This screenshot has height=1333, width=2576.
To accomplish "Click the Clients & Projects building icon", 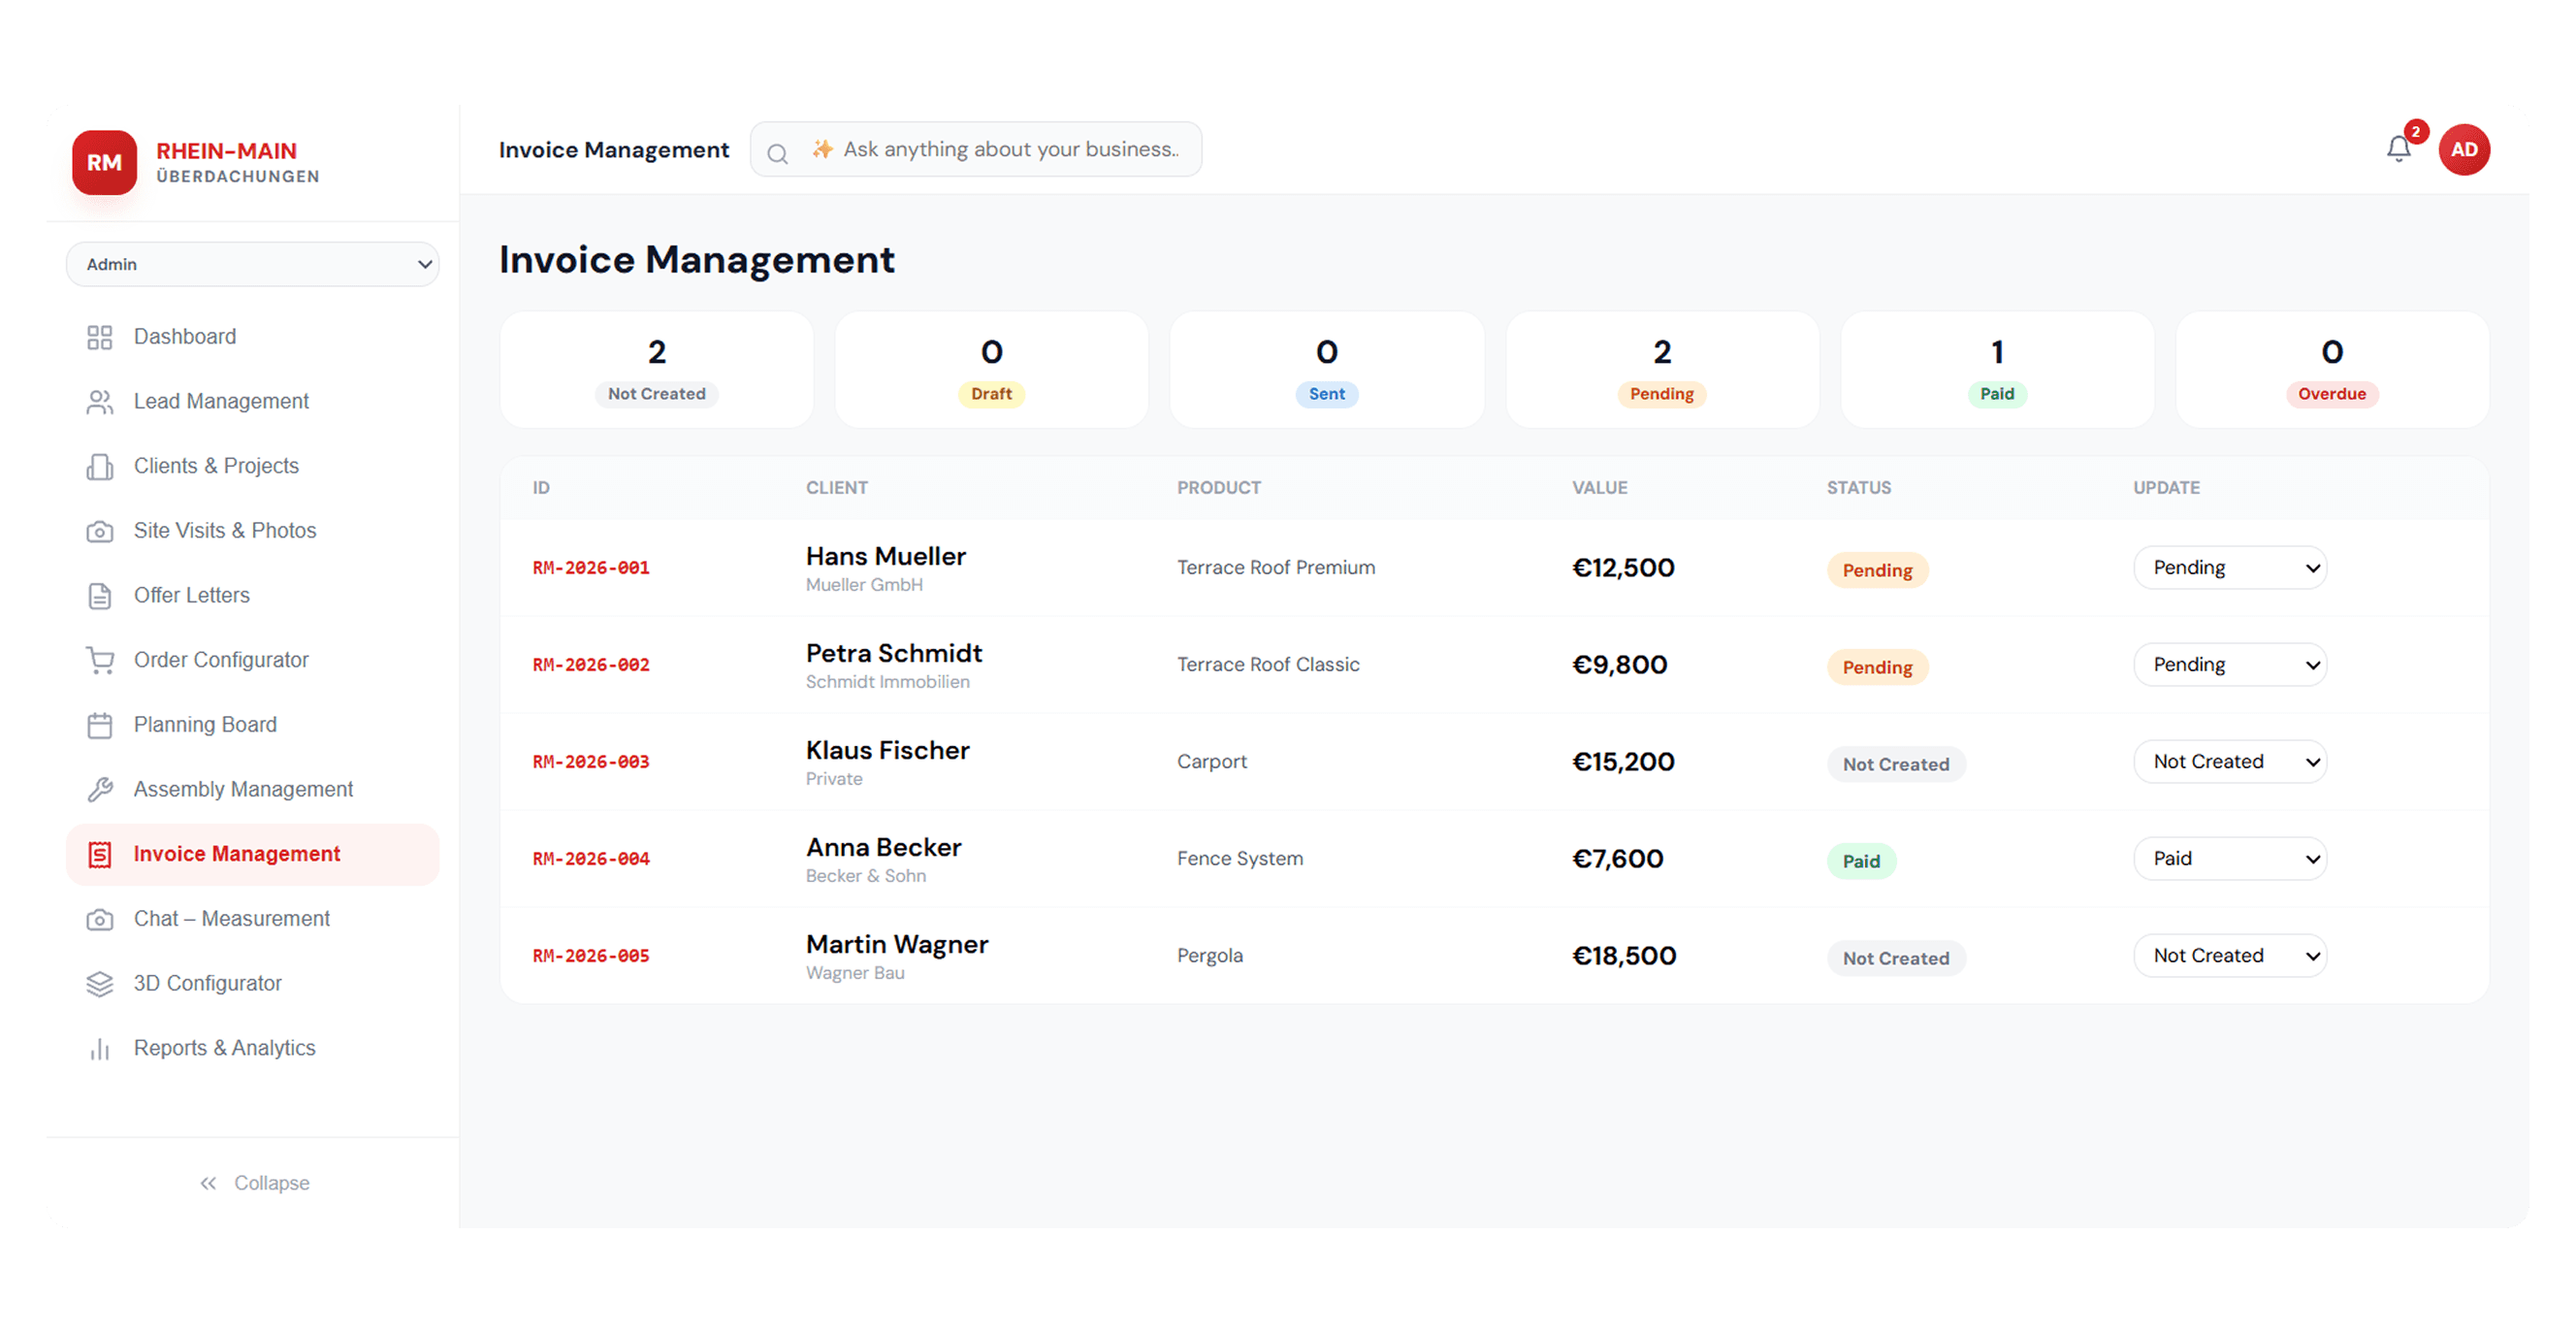I will pyautogui.click(x=99, y=467).
